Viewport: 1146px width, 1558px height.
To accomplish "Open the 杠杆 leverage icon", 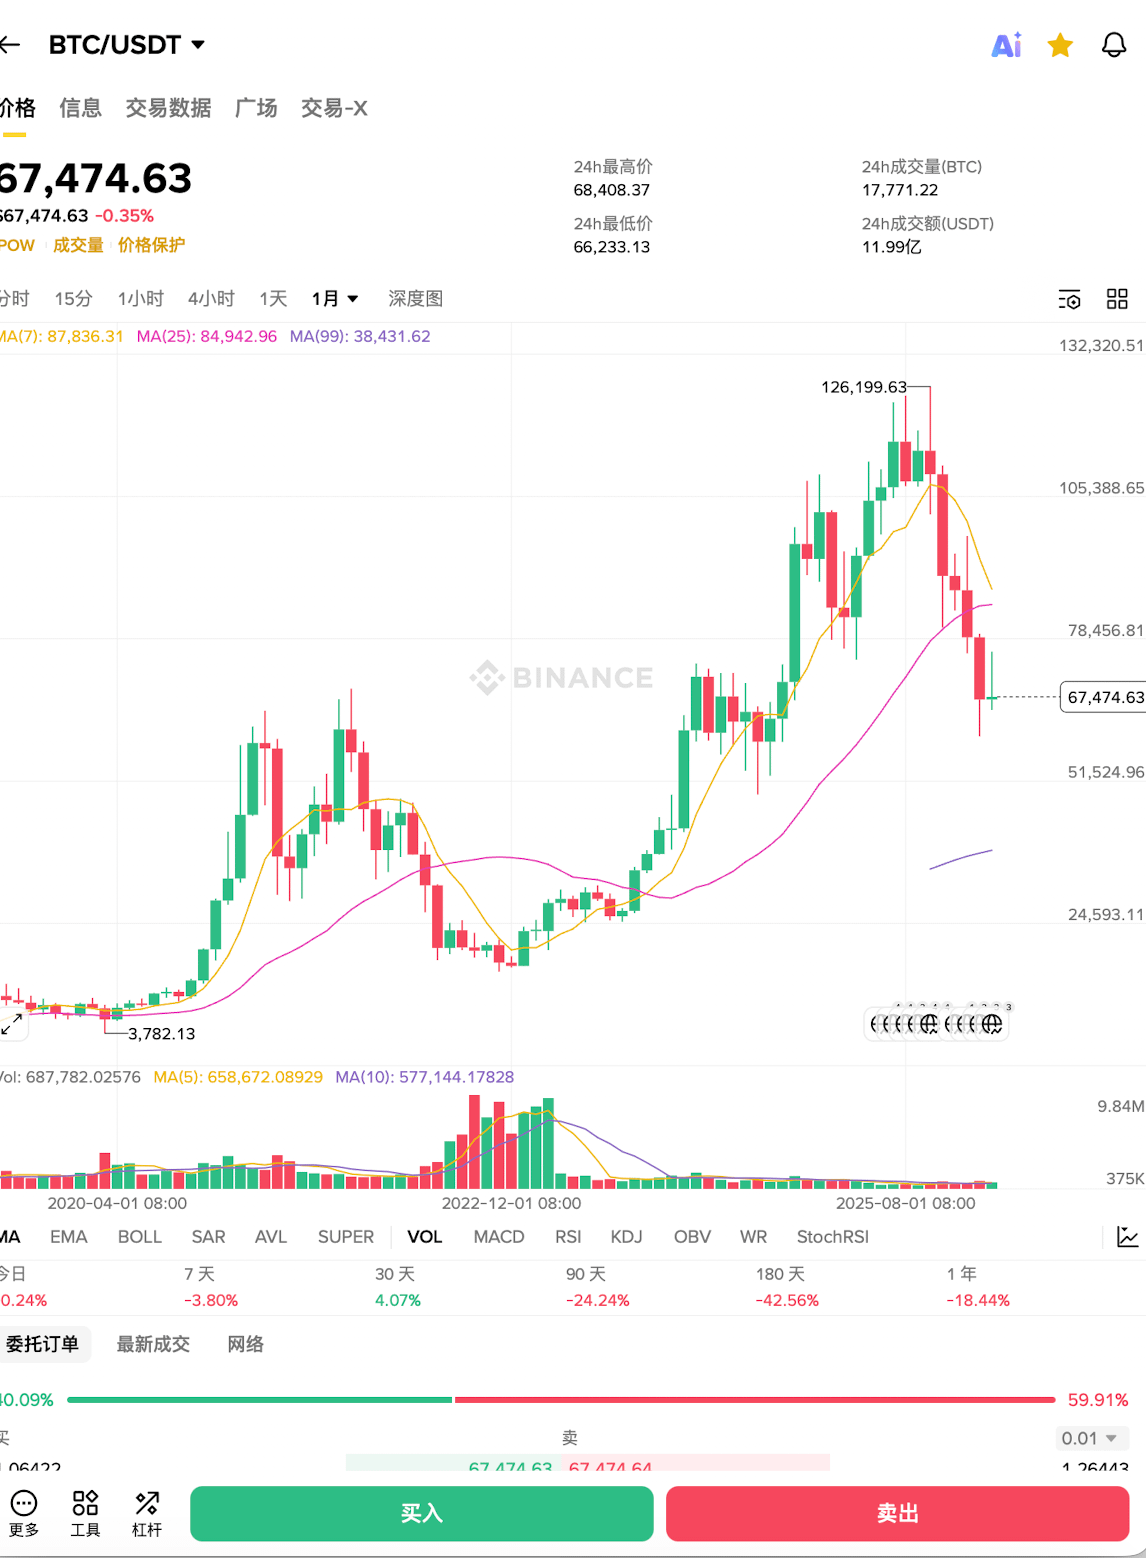I will coord(147,1503).
